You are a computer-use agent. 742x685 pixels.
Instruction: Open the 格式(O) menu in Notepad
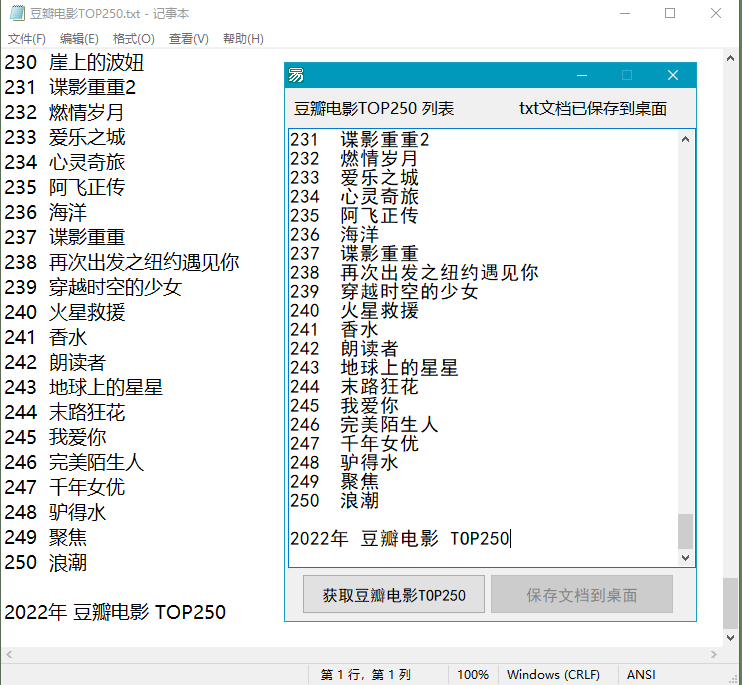pyautogui.click(x=133, y=39)
